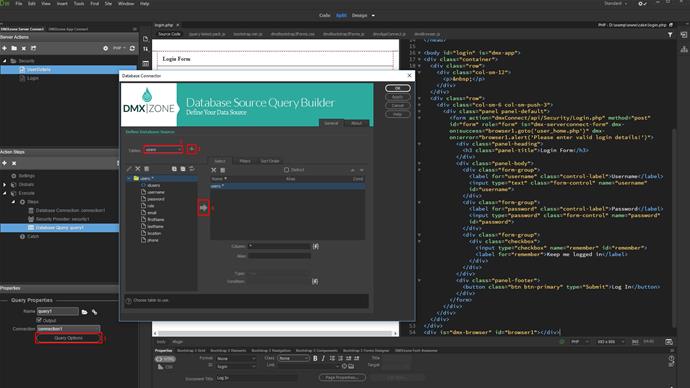Create new folder in Server Actions toolbar

tap(14, 48)
